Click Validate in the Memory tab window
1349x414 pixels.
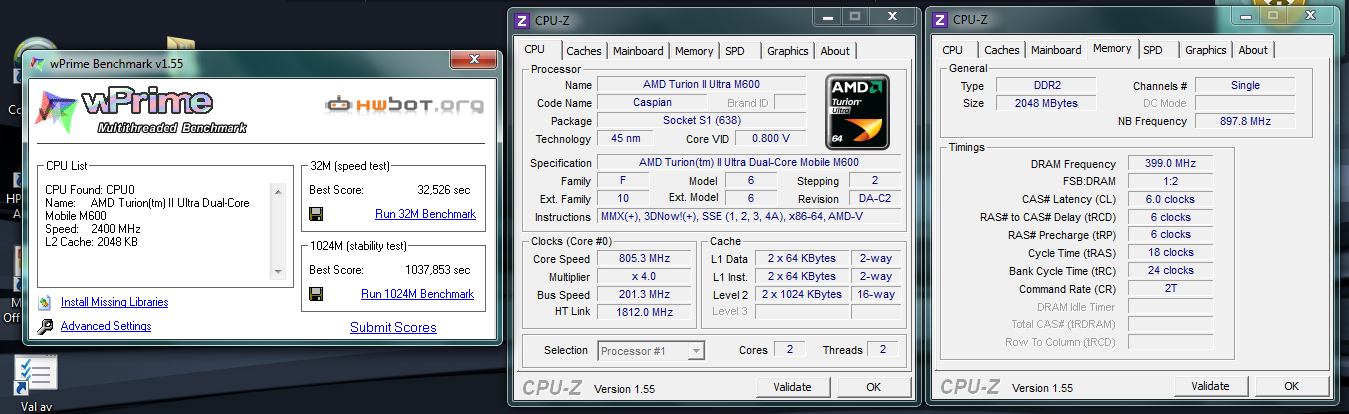[1210, 386]
